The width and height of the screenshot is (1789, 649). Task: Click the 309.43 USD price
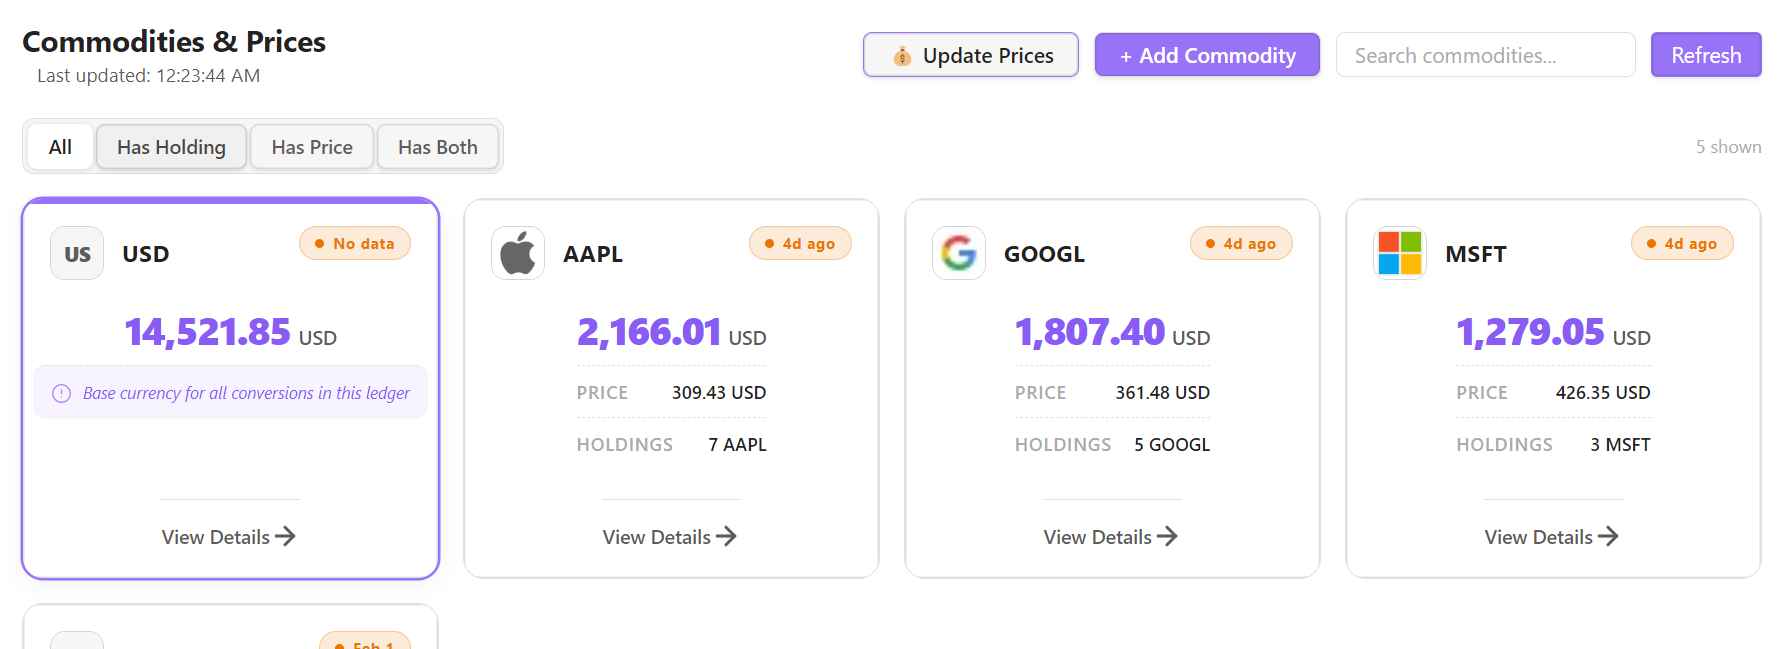coord(719,393)
